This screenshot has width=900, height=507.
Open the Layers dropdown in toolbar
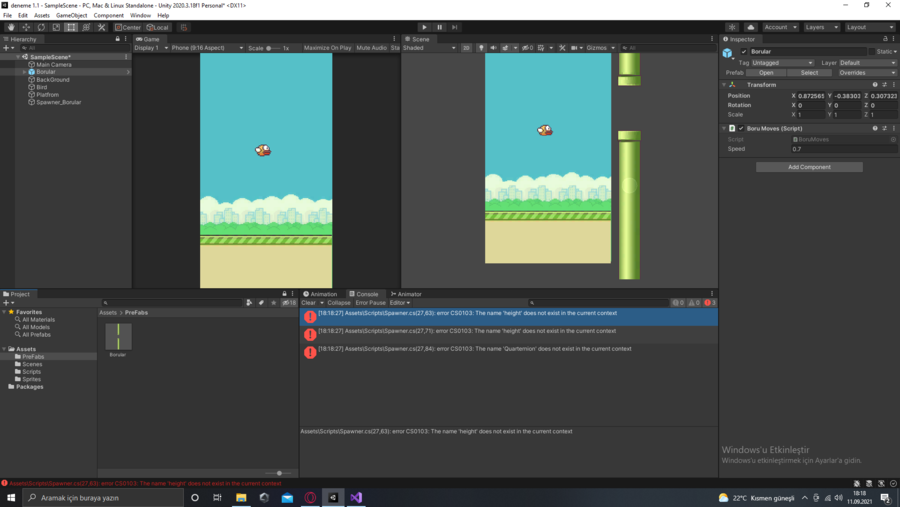click(821, 27)
